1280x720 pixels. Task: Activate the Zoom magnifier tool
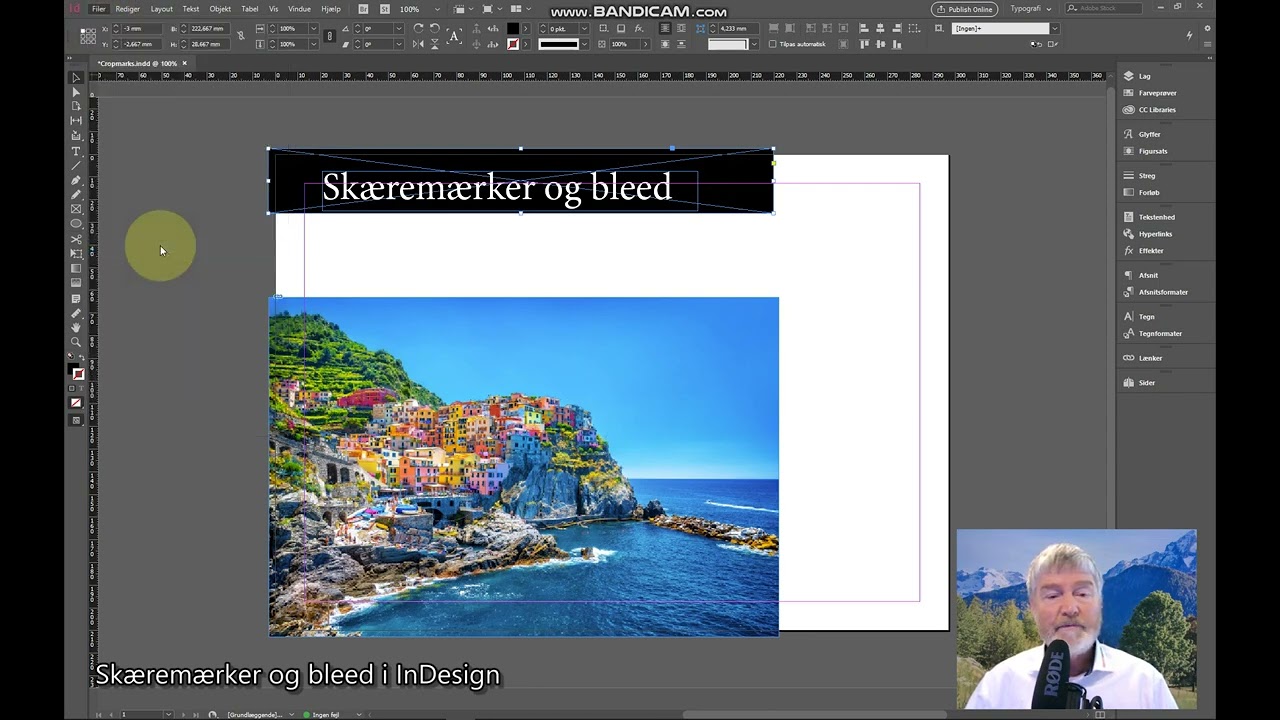76,343
